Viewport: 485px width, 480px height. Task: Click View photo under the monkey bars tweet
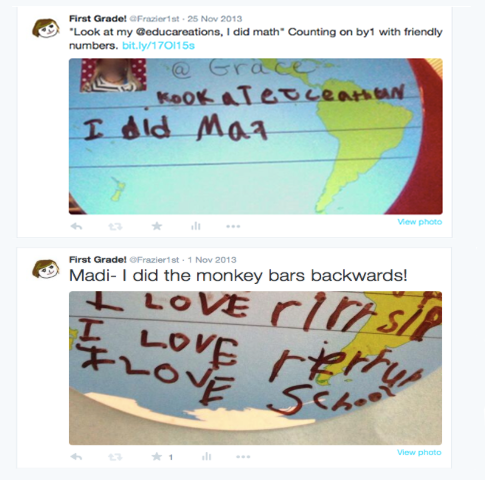tap(419, 452)
